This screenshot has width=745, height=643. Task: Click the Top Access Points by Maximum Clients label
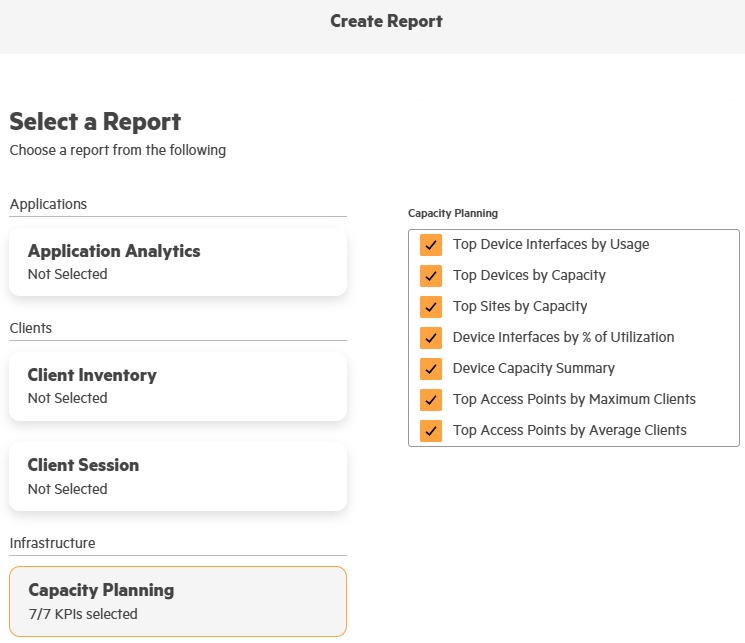coord(574,400)
